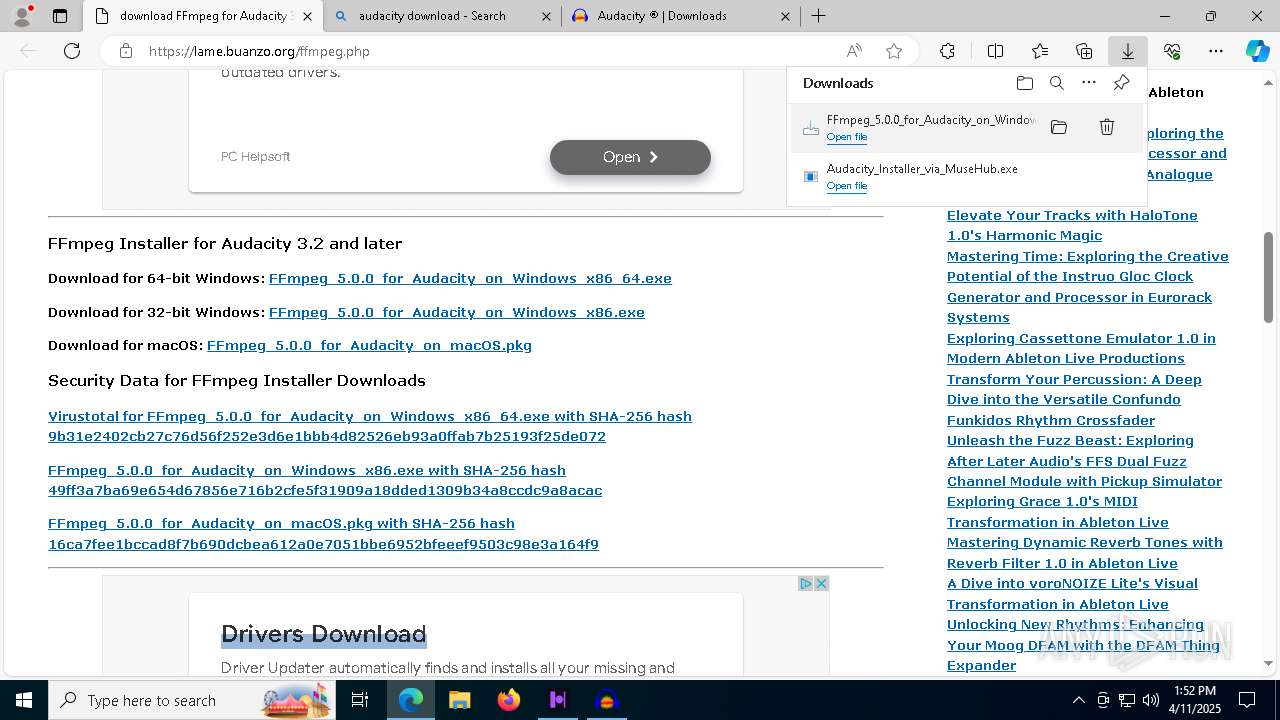Add this page to favorites star
Screen dimensions: 1280x720
tap(894, 51)
